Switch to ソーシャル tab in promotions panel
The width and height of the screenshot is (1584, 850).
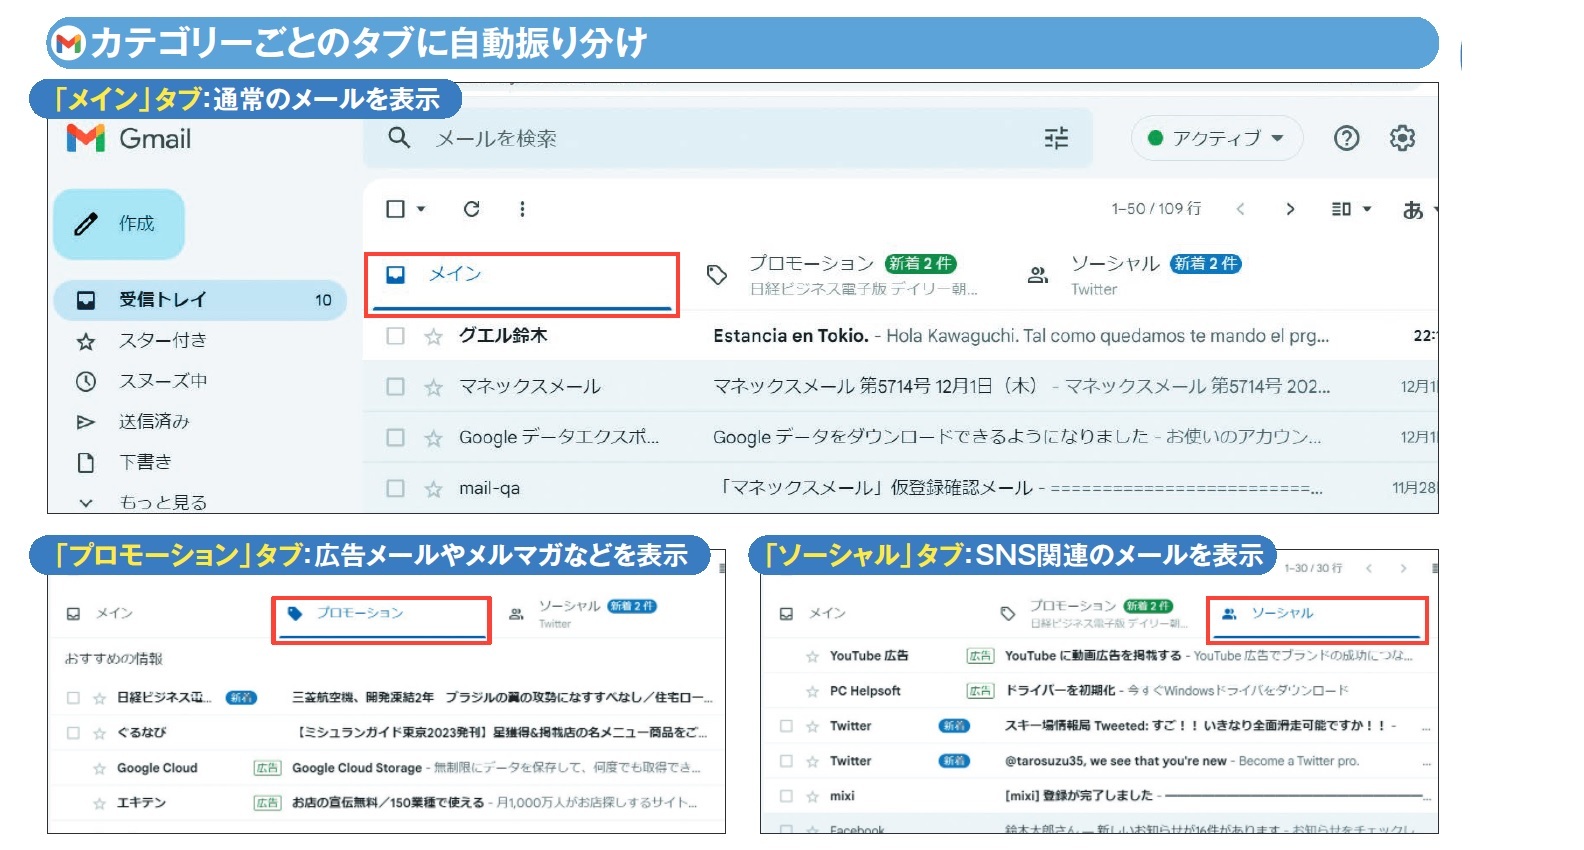click(584, 613)
